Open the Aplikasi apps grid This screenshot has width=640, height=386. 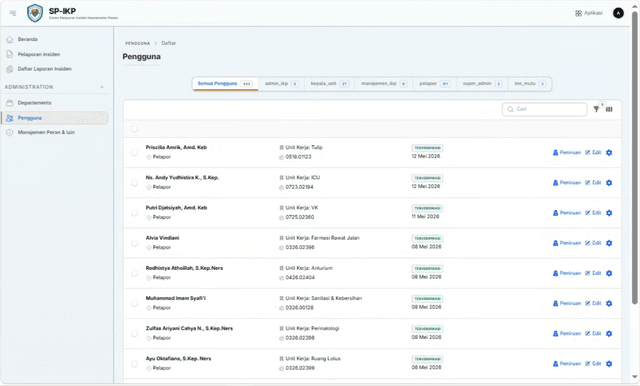589,13
